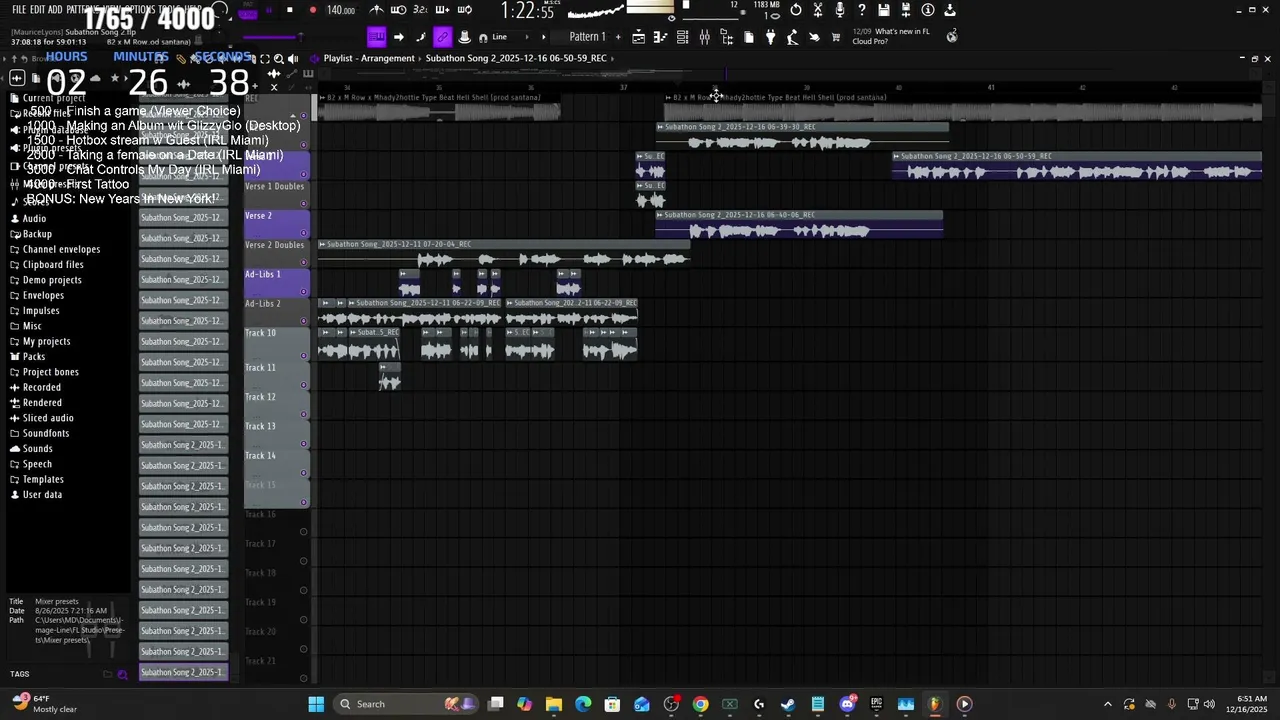Open the Playlist view icon

click(x=638, y=37)
